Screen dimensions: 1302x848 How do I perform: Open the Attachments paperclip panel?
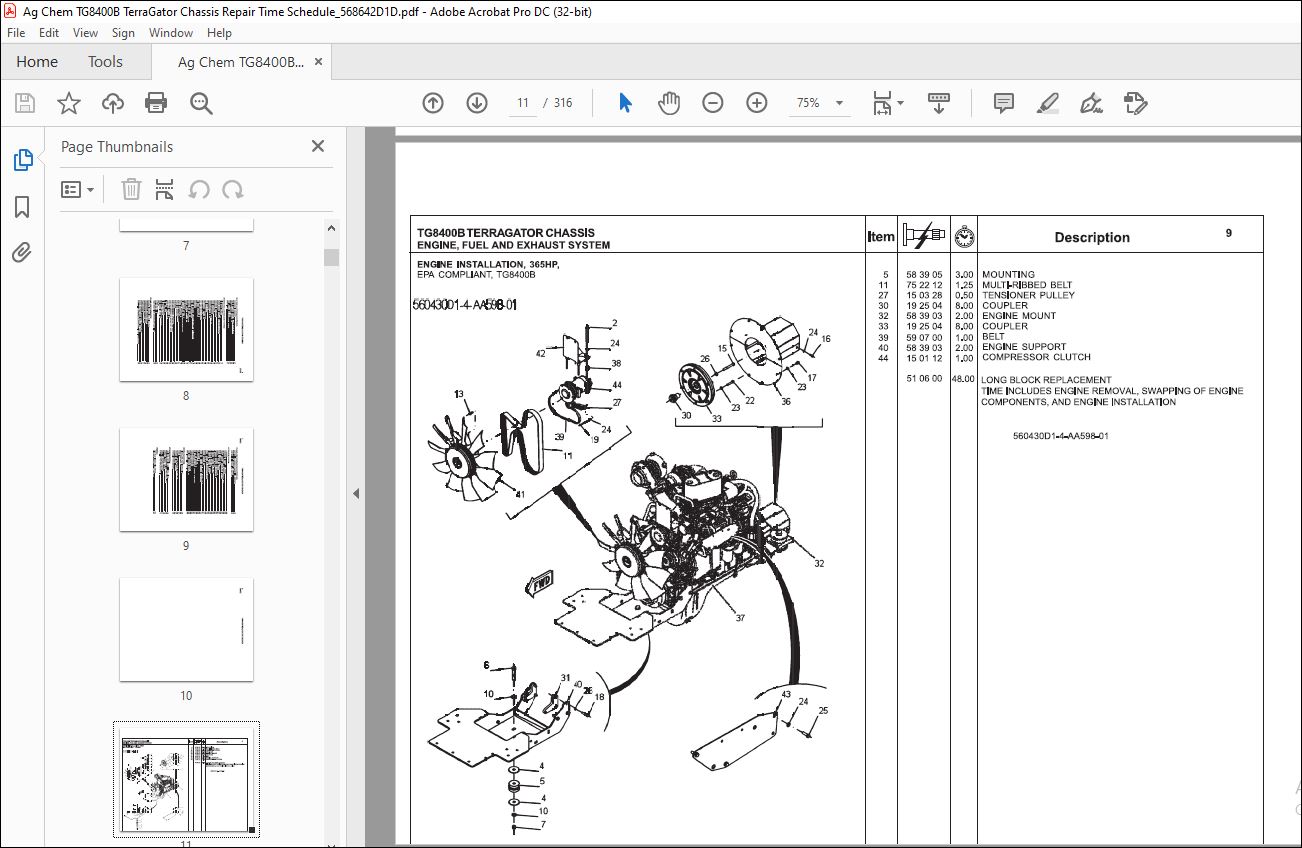coord(22,253)
